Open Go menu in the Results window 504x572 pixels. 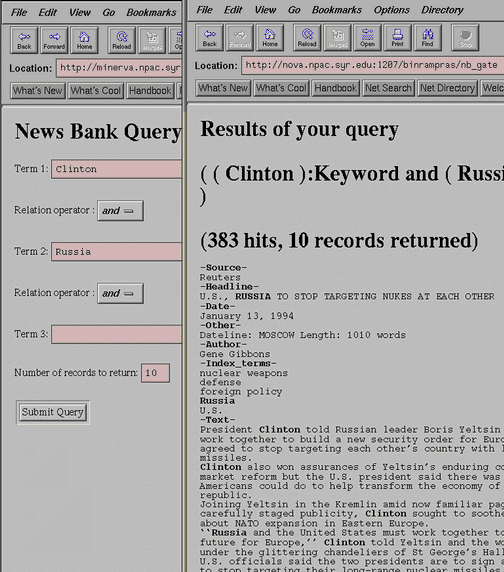(294, 10)
